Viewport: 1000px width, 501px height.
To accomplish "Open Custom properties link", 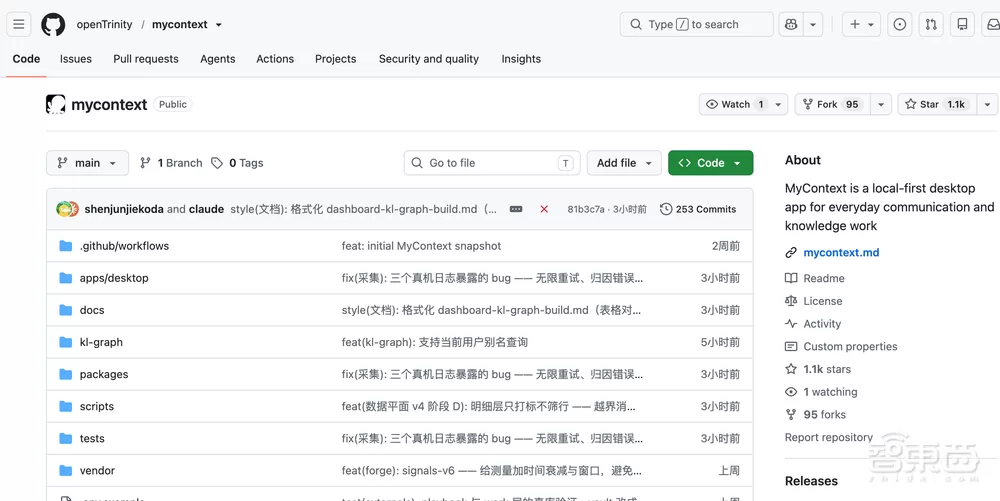I will (x=850, y=347).
